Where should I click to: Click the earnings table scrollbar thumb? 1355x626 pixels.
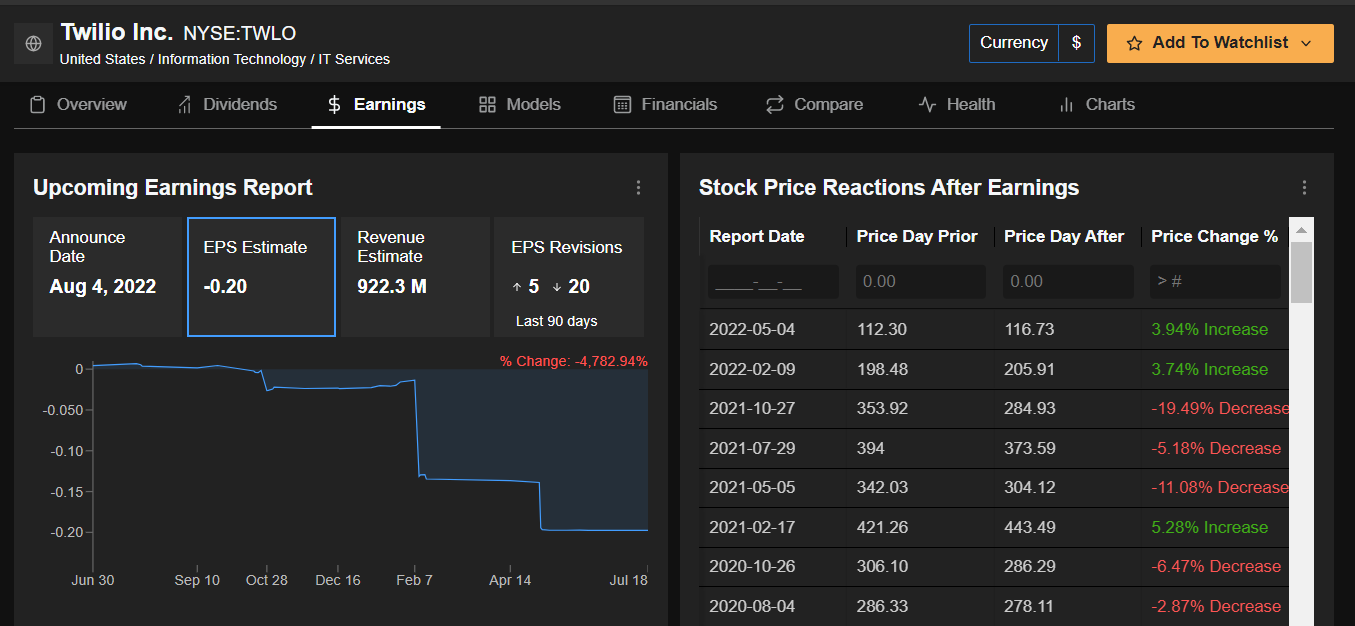(1301, 272)
